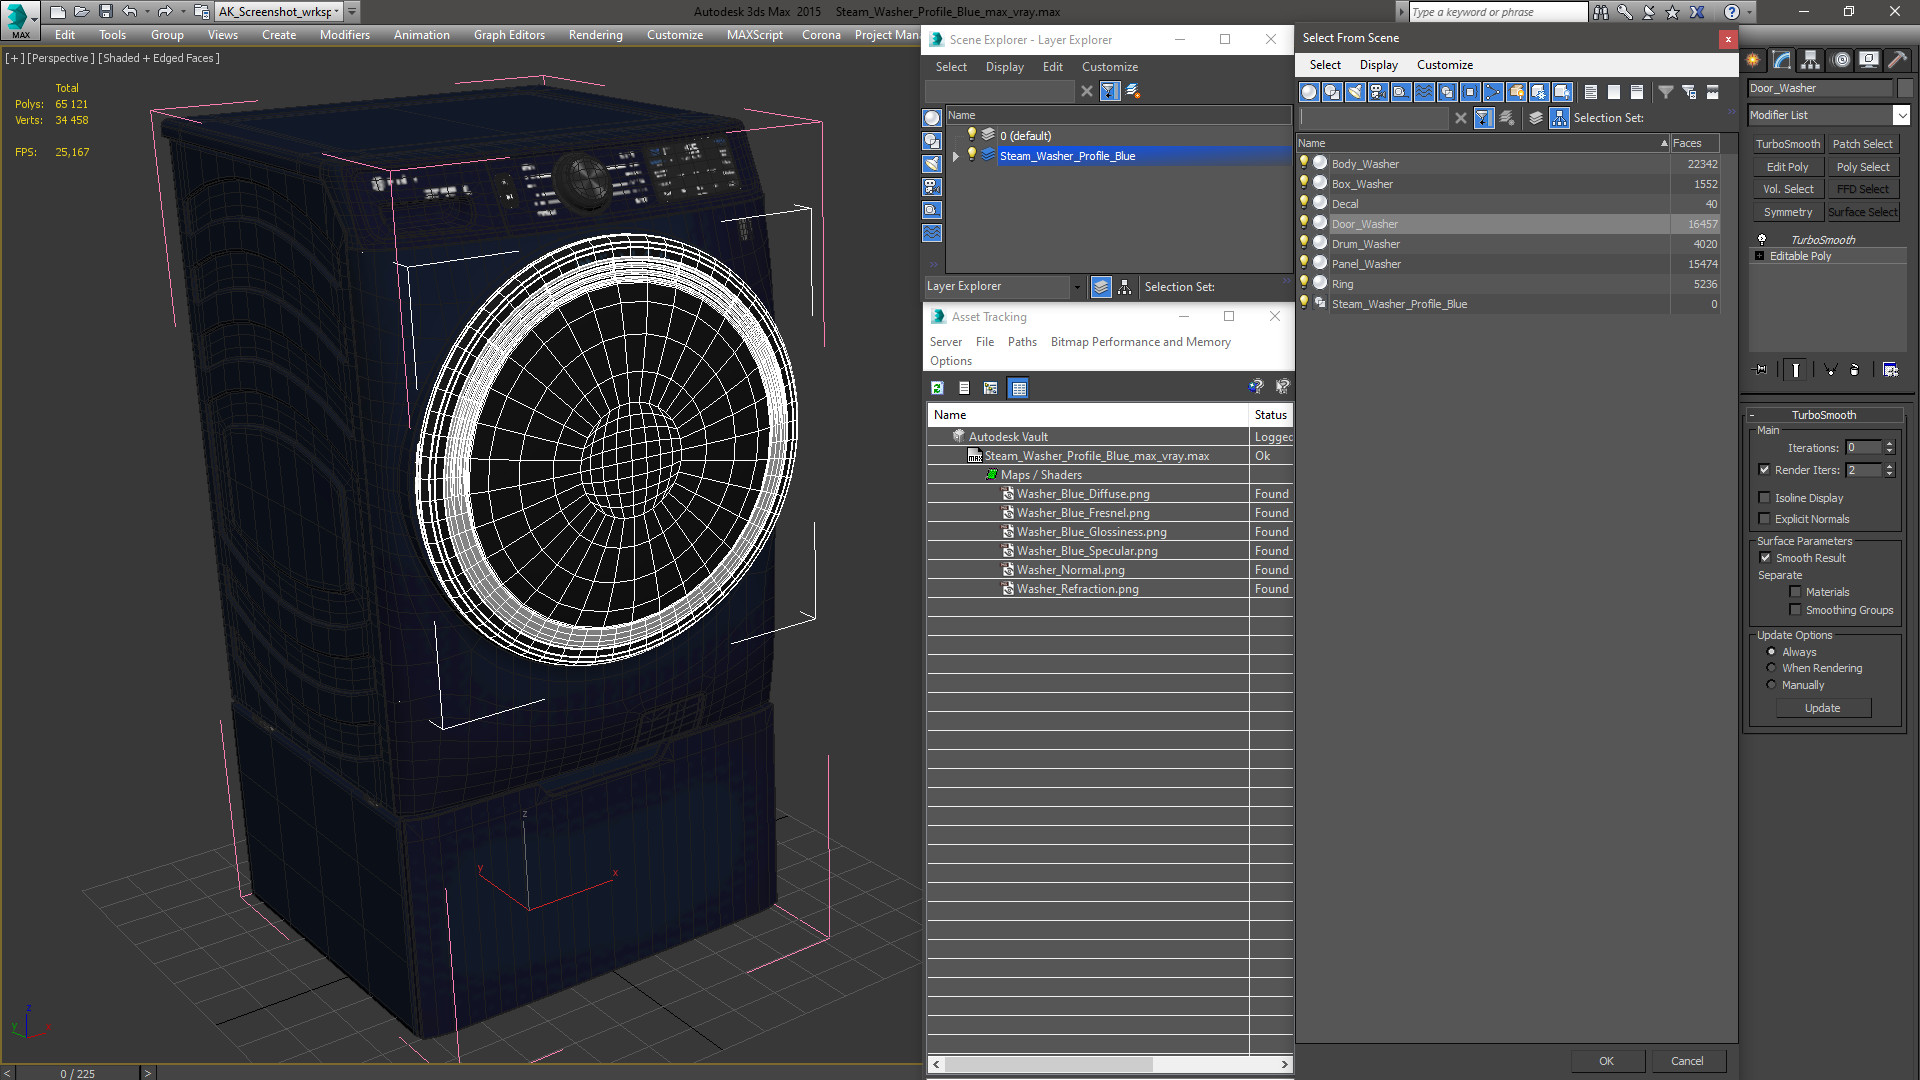The height and width of the screenshot is (1080, 1920).
Task: Click Symmetry modifier button
Action: [1787, 212]
